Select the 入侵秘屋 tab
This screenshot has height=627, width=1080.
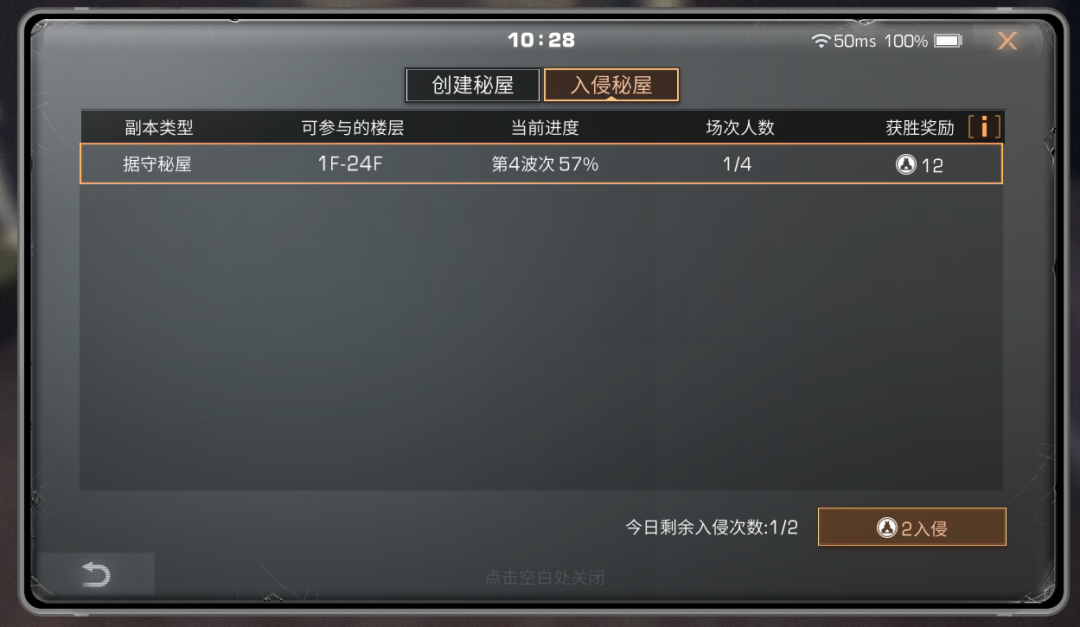pos(611,85)
